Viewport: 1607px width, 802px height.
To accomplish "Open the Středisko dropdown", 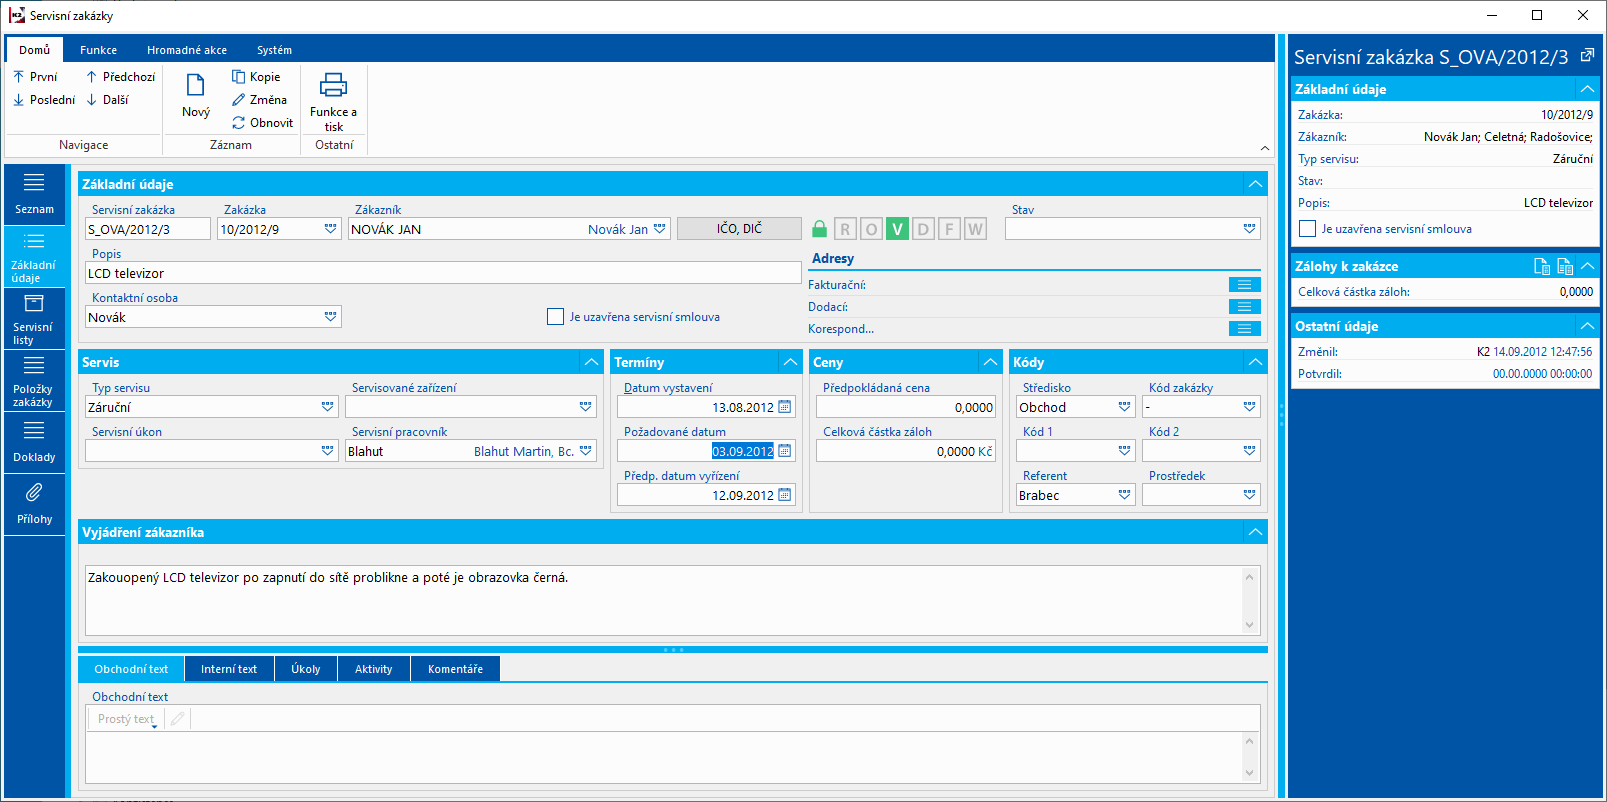I will [1124, 407].
